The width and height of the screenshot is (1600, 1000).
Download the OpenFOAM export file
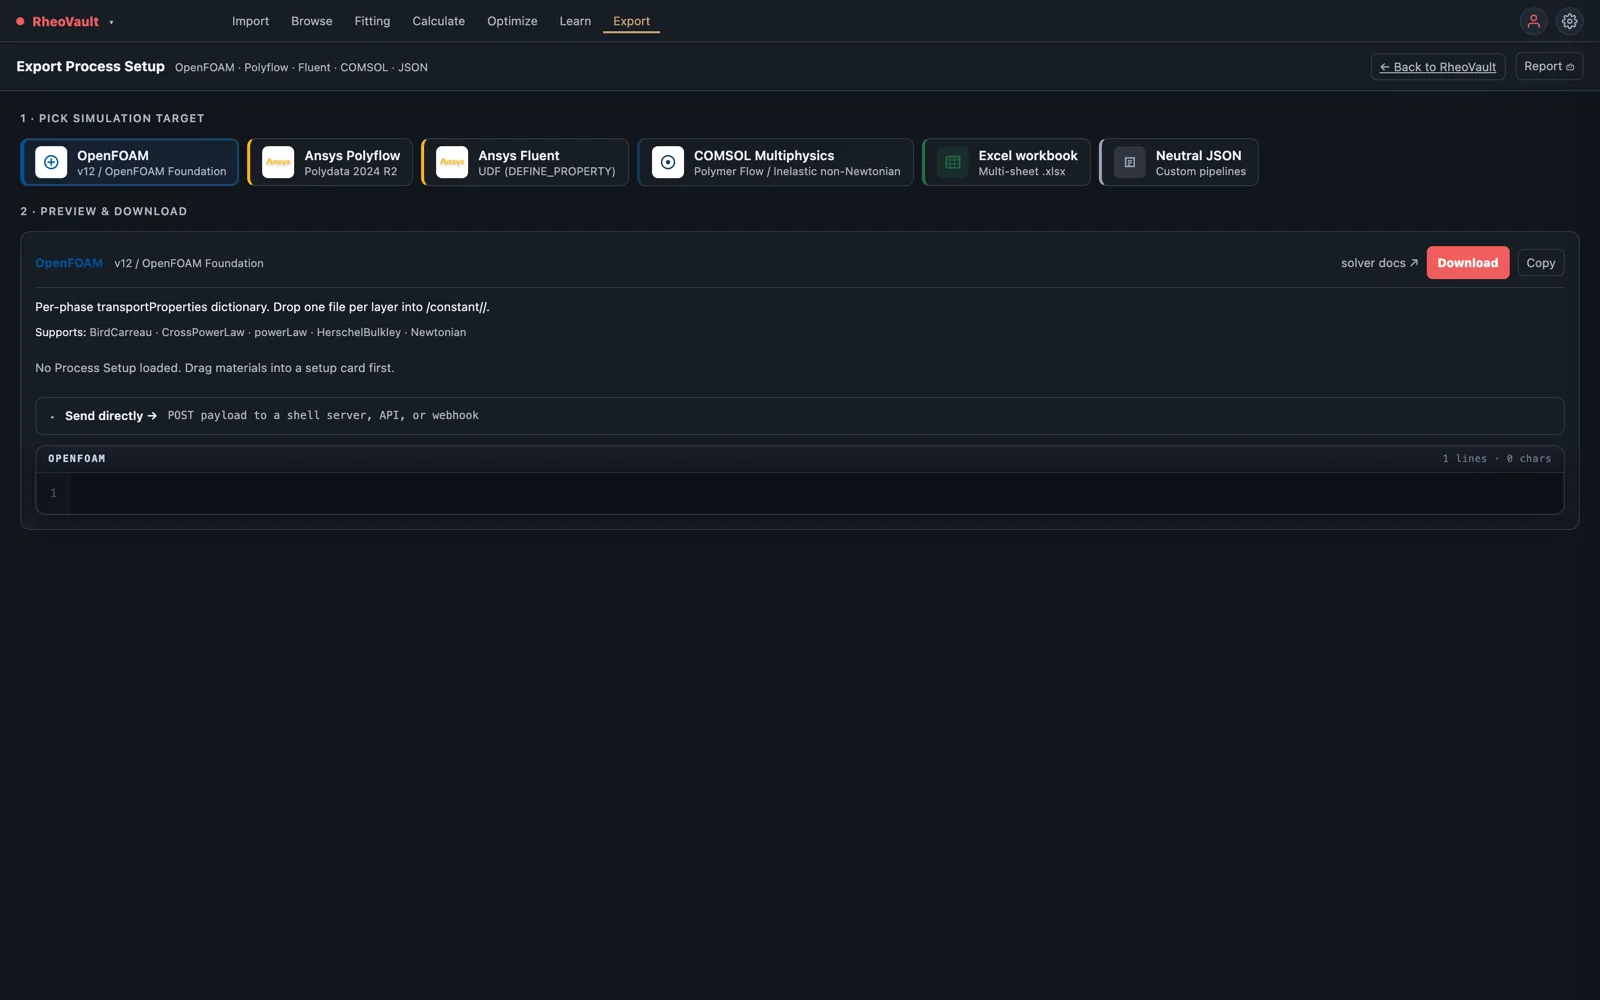click(1467, 263)
